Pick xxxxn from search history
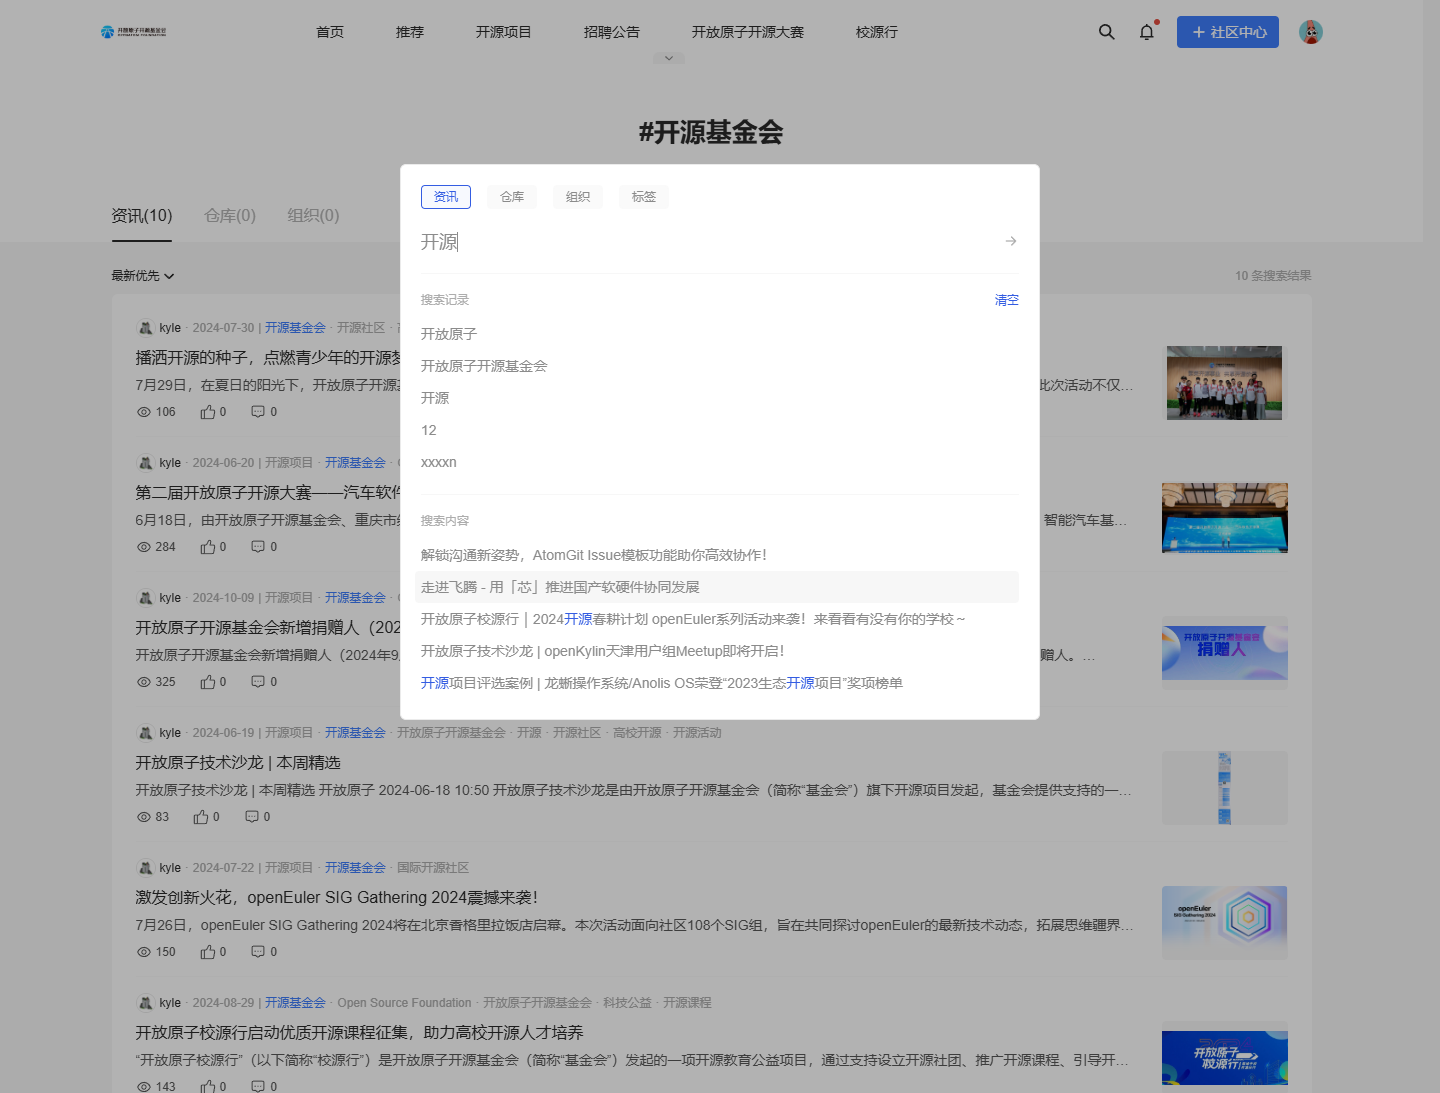 [x=439, y=462]
